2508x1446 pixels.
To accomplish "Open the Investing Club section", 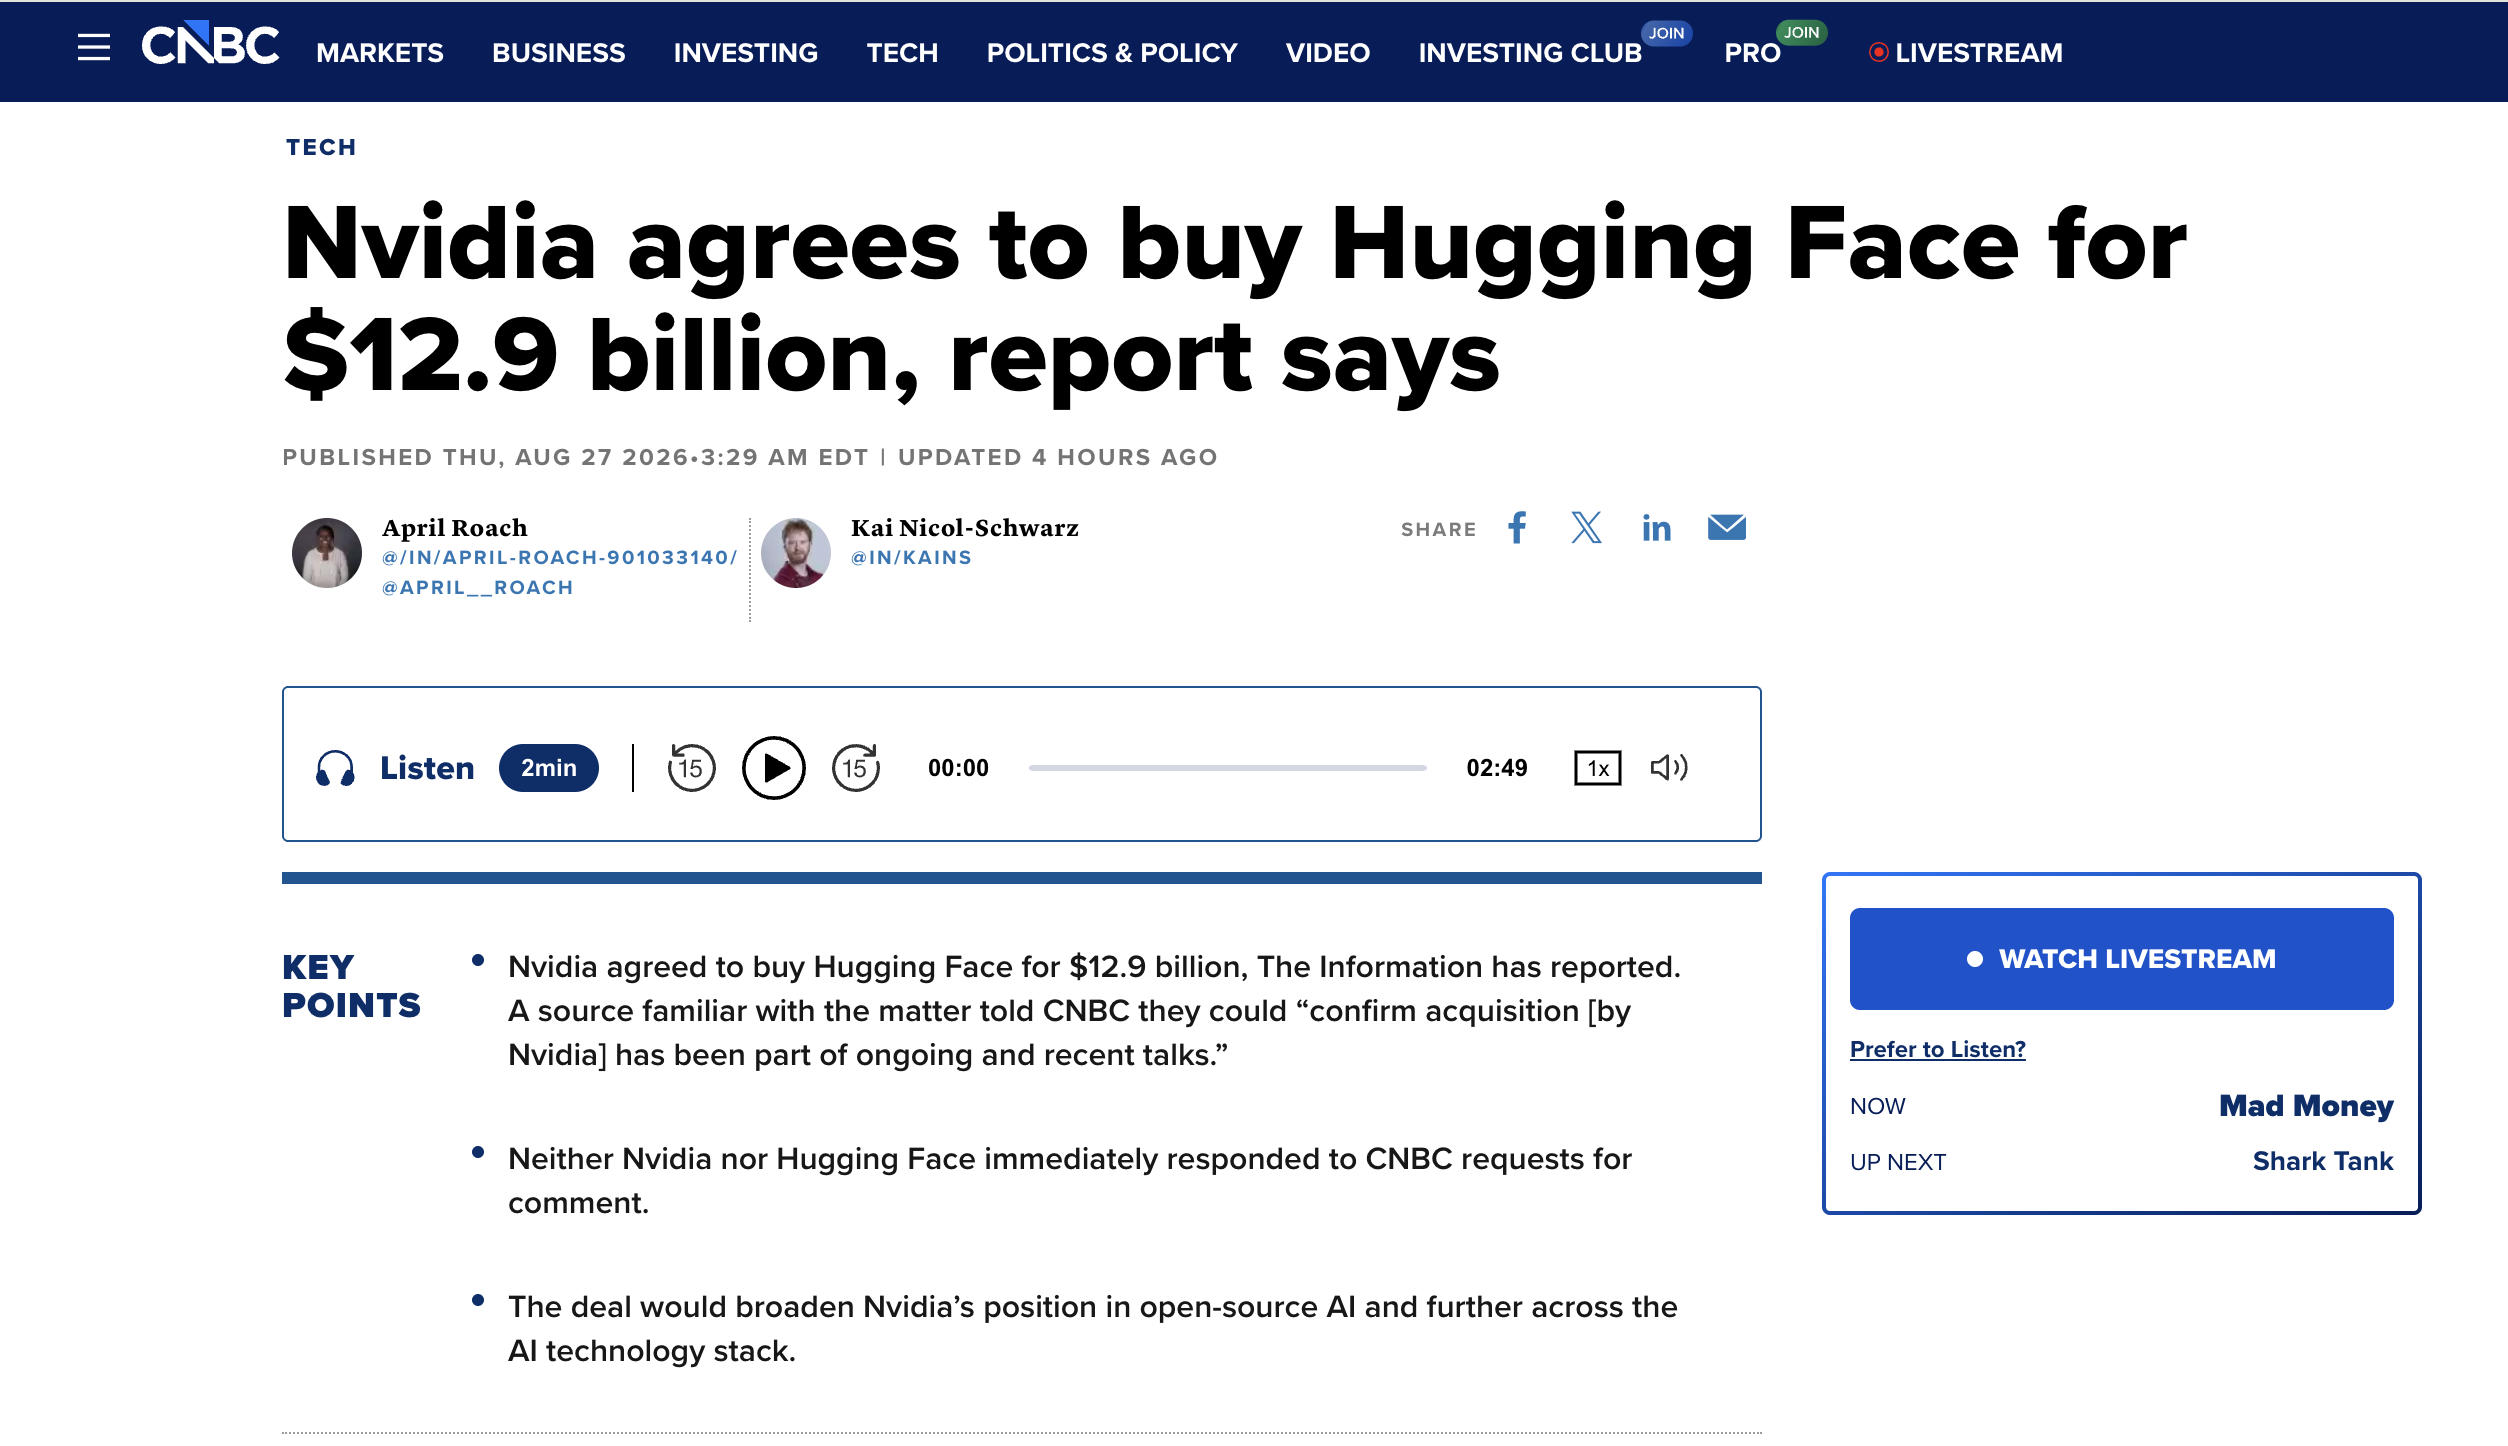I will 1530,53.
